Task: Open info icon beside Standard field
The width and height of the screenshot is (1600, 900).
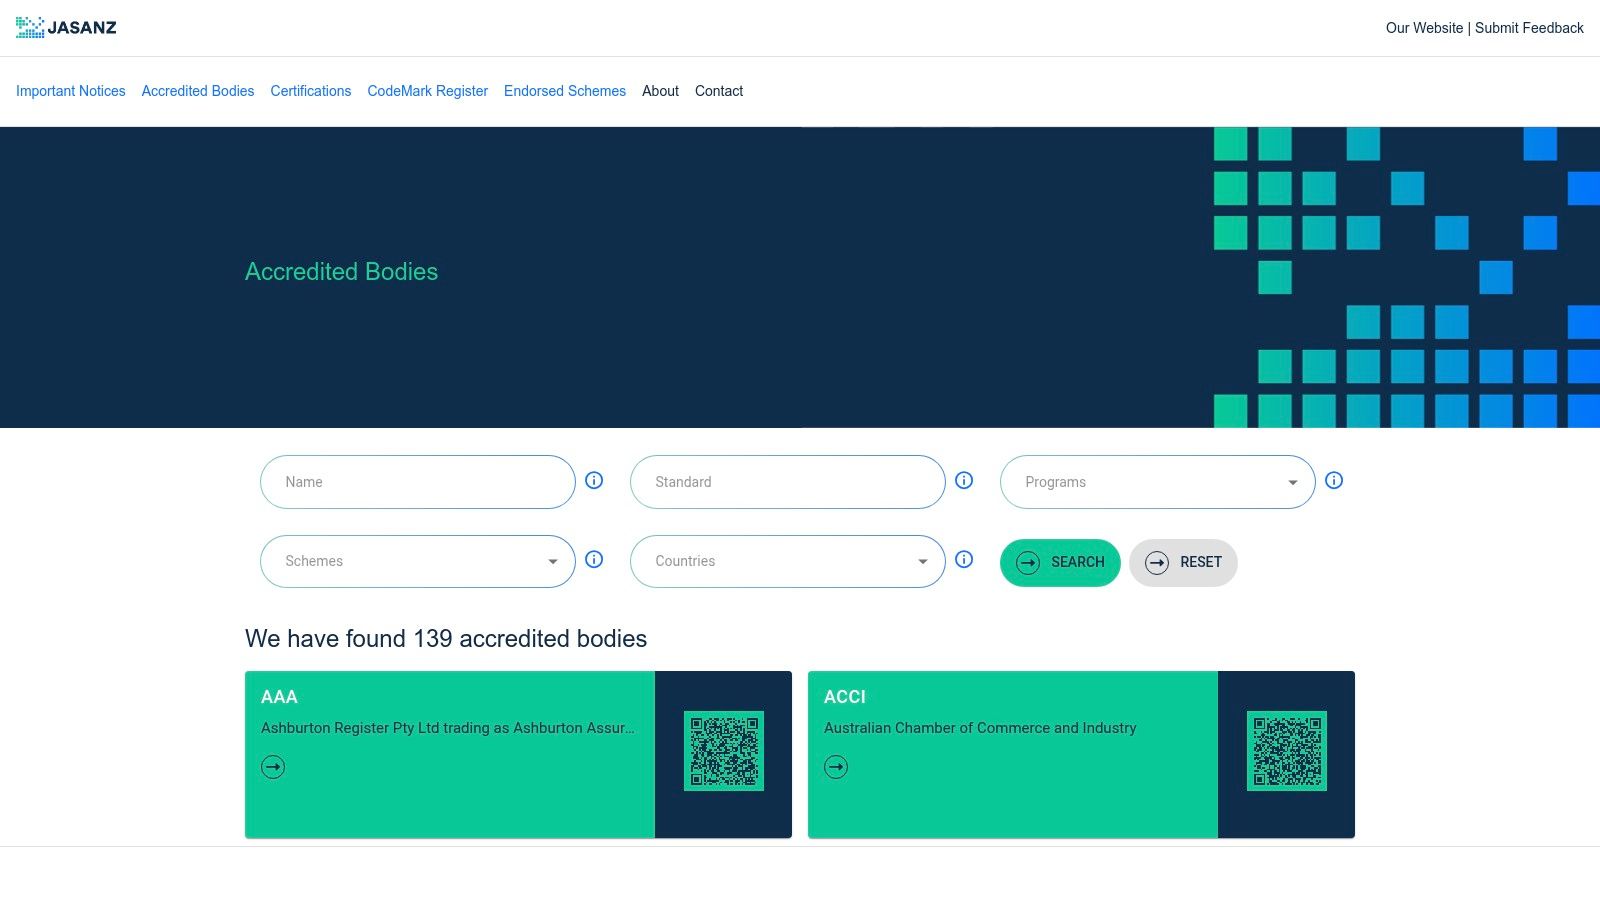Action: [x=964, y=481]
